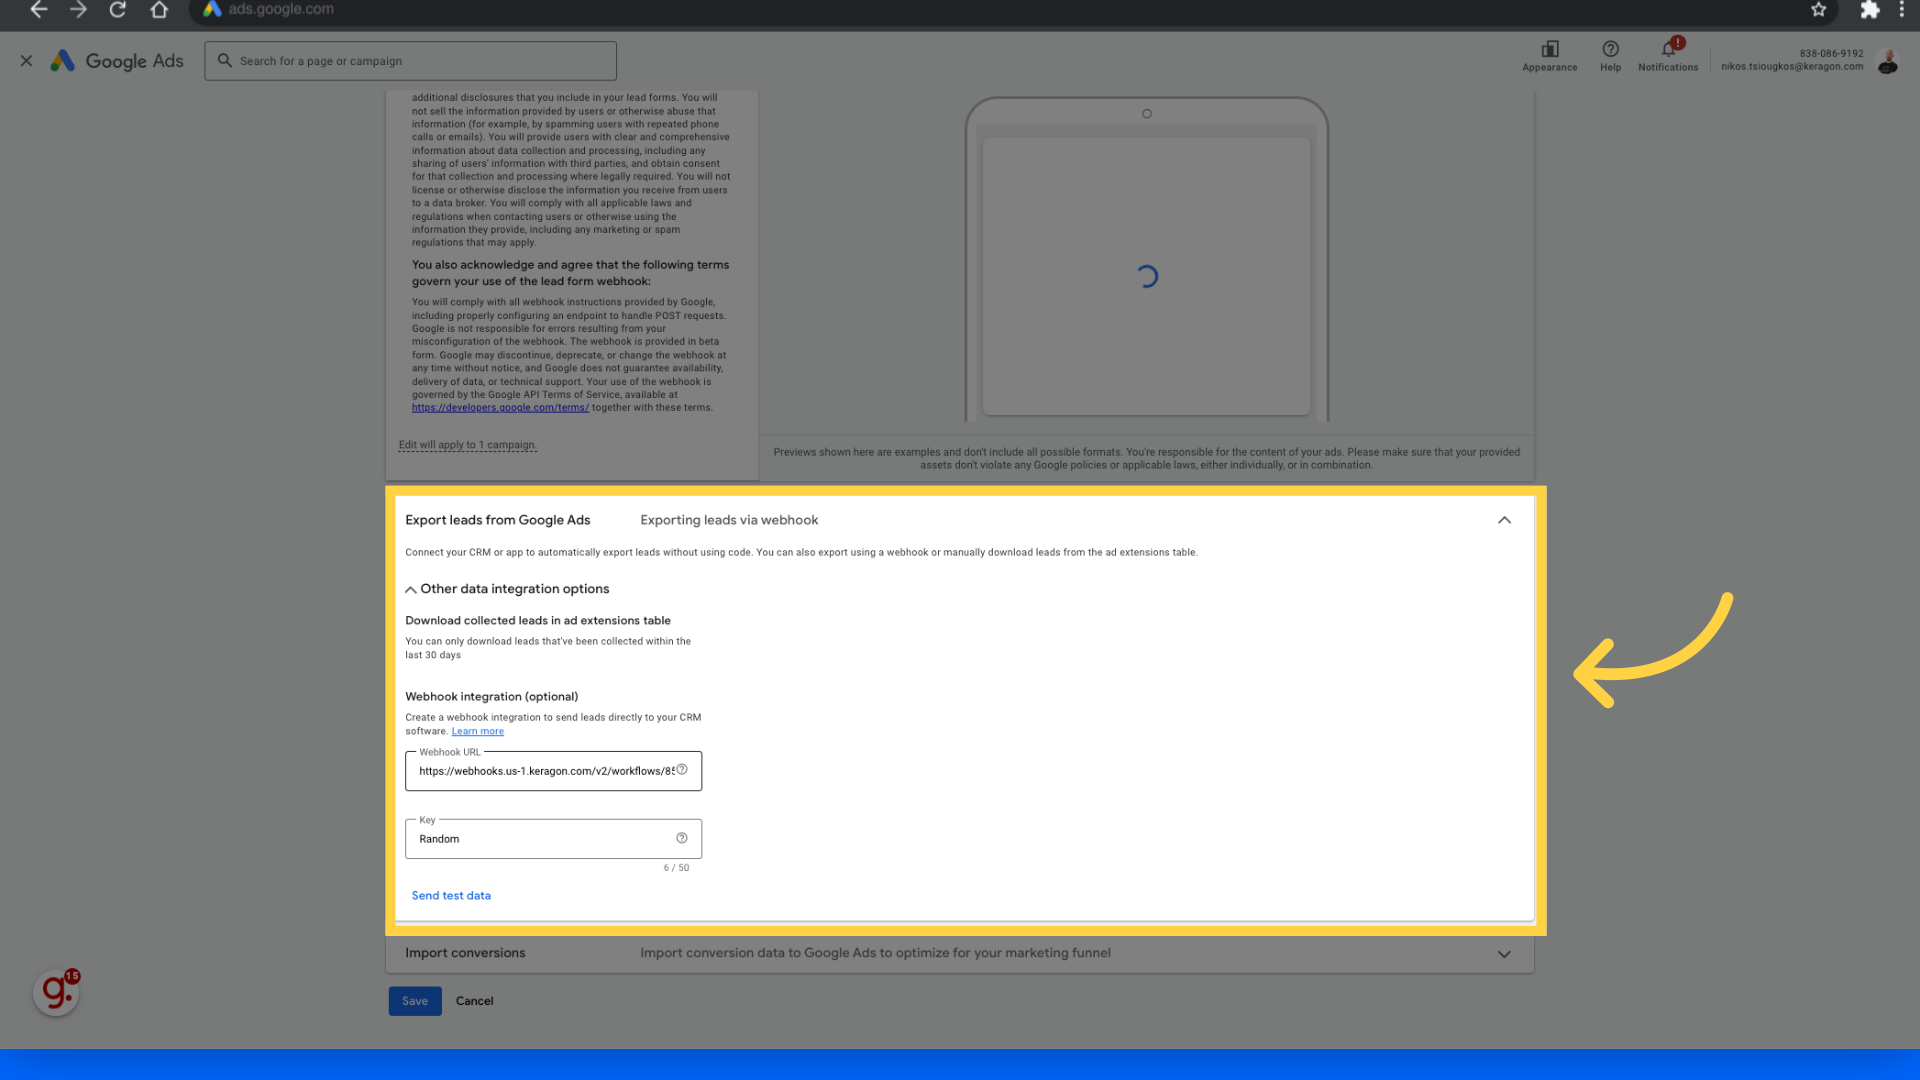Open the account profile avatar
Viewport: 1920px width, 1080px height.
click(x=1888, y=62)
